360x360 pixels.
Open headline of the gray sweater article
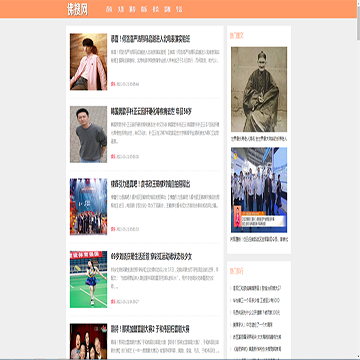[151, 111]
